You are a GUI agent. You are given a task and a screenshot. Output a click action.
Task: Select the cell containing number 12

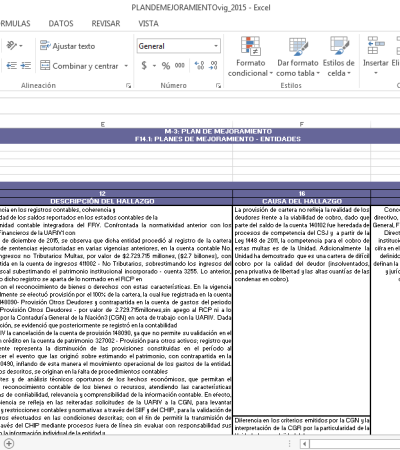point(102,194)
